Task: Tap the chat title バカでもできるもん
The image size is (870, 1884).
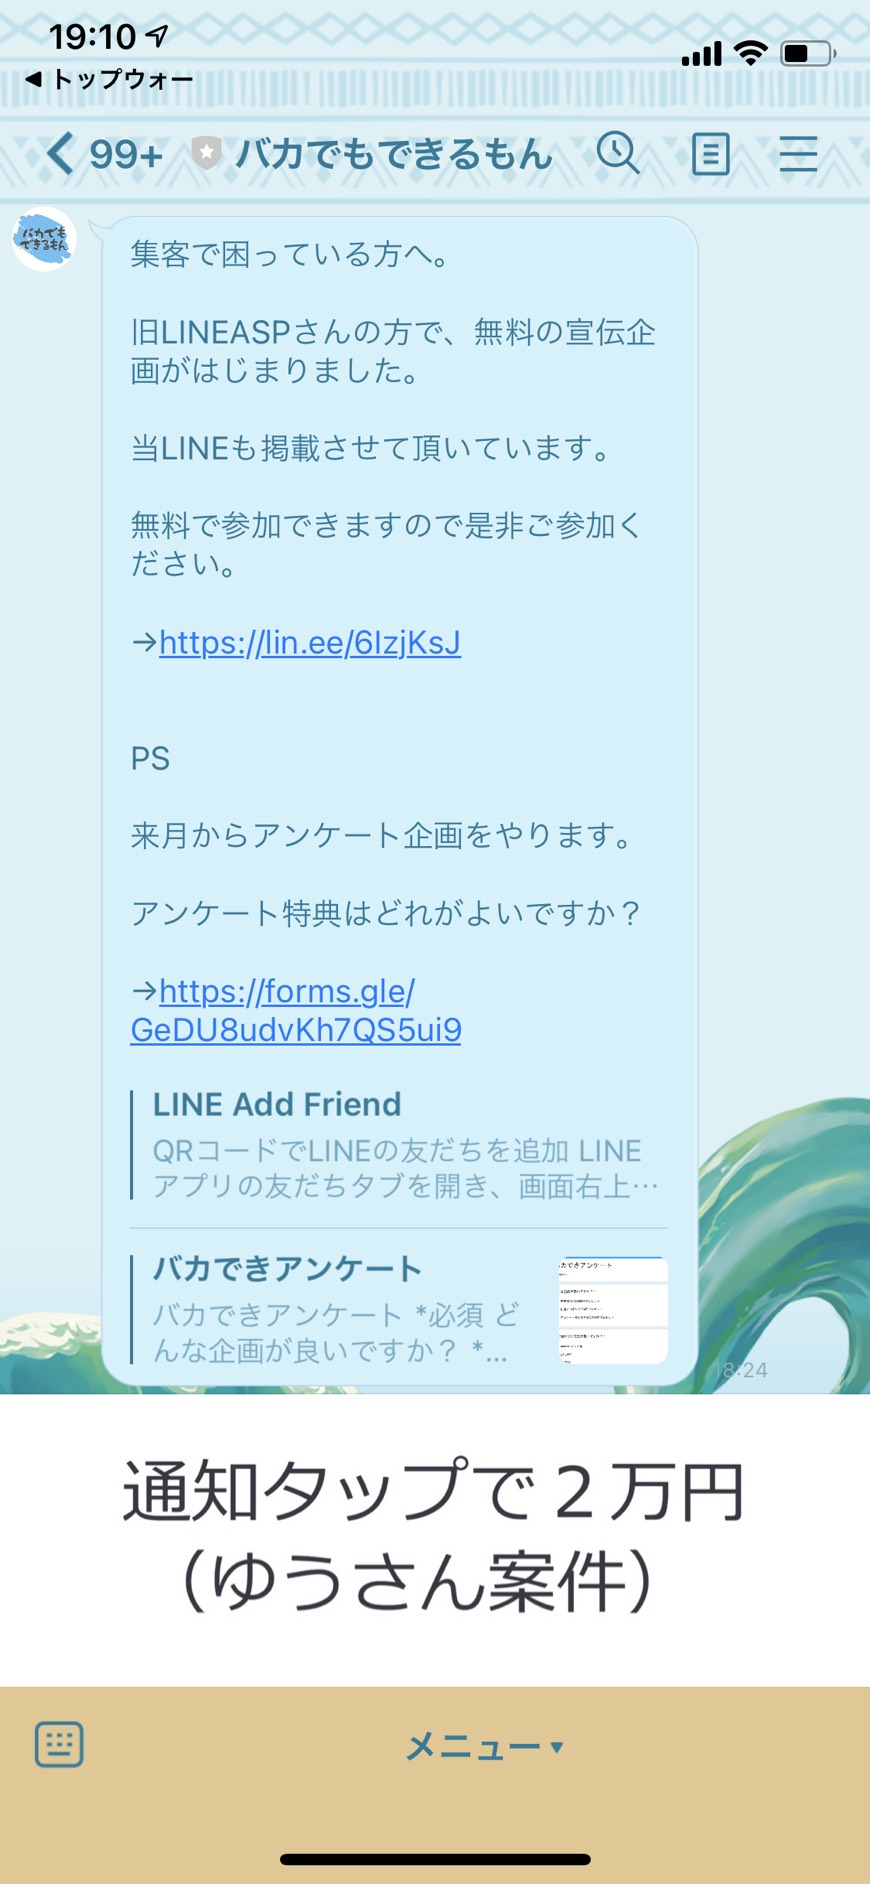Action: [x=394, y=154]
